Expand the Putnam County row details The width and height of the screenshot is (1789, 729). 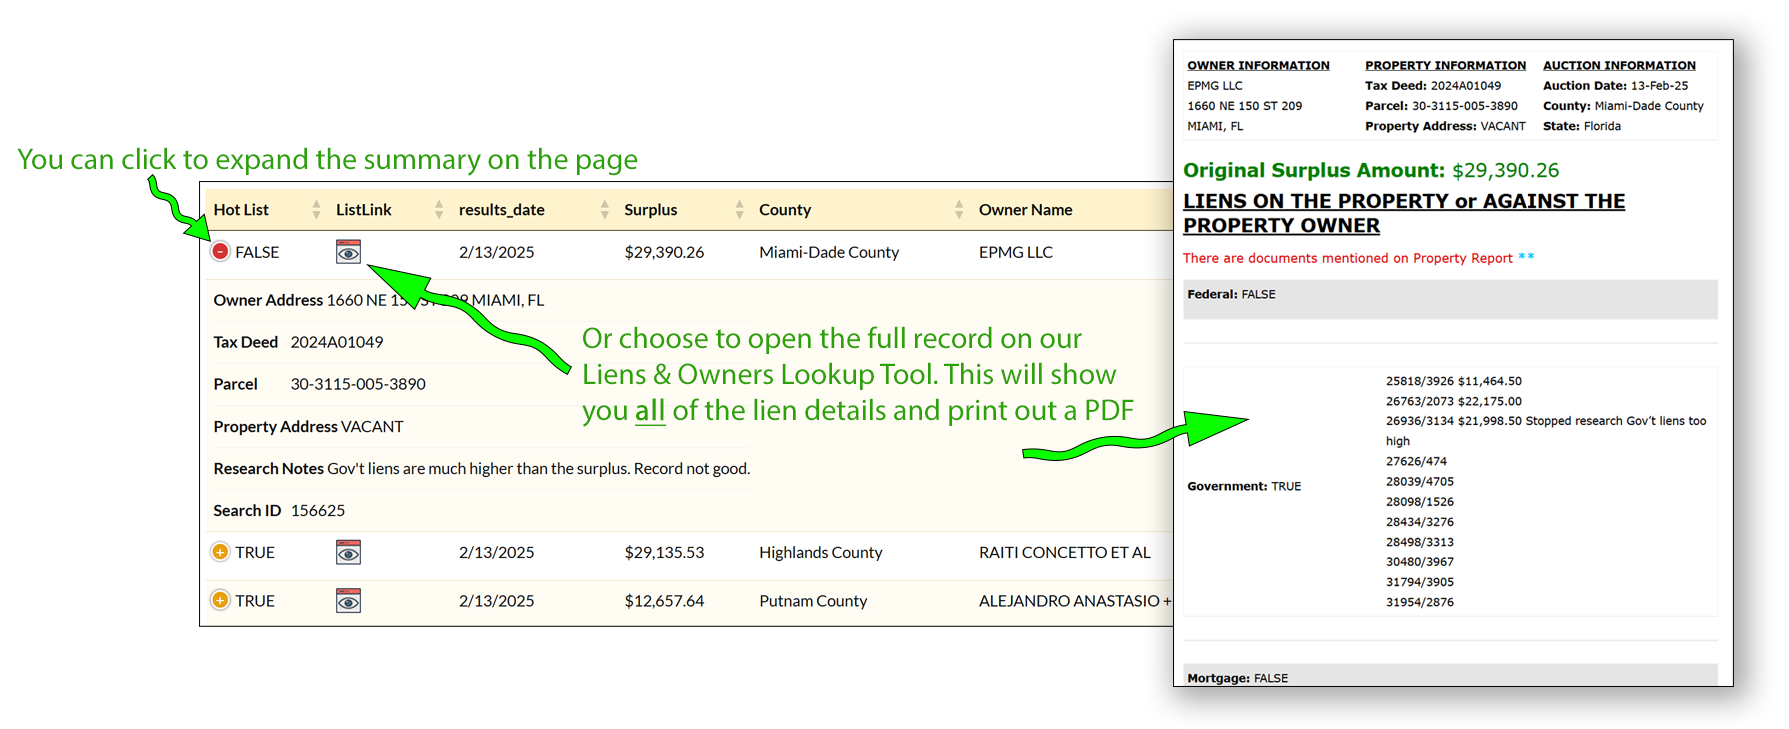point(220,601)
